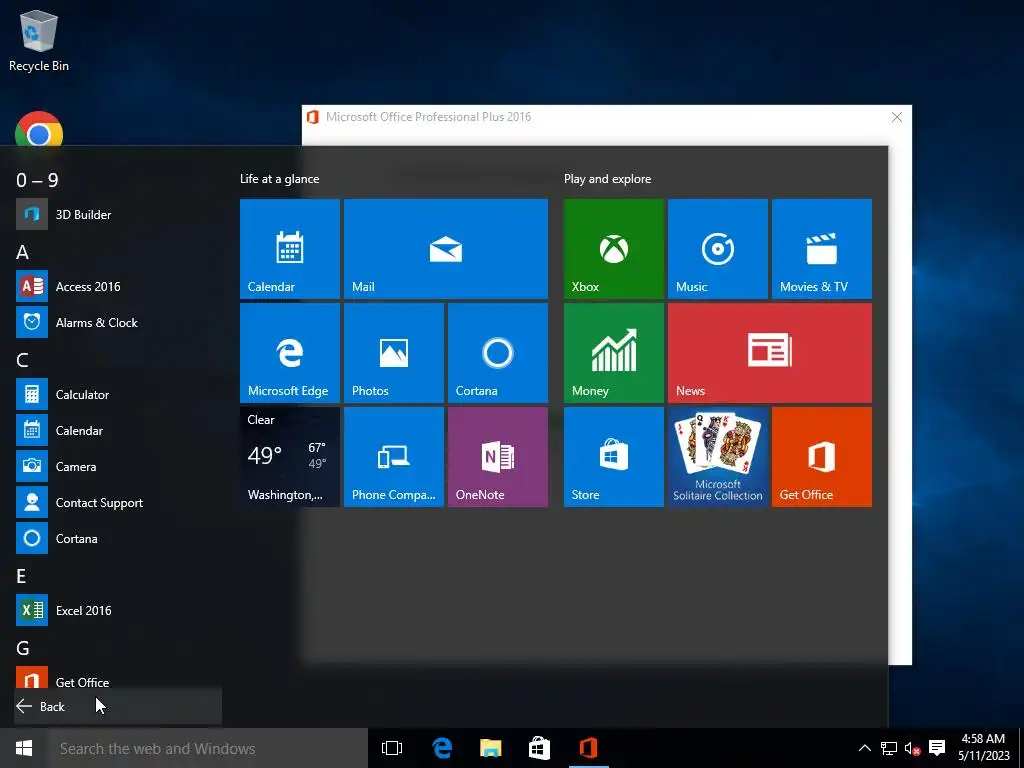Open the Store tile

pos(614,456)
